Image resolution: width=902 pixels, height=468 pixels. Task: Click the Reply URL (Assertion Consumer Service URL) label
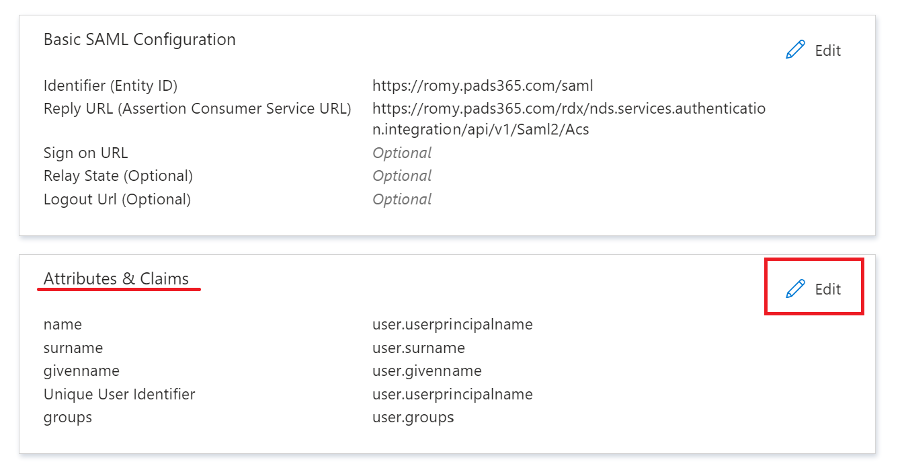[197, 109]
